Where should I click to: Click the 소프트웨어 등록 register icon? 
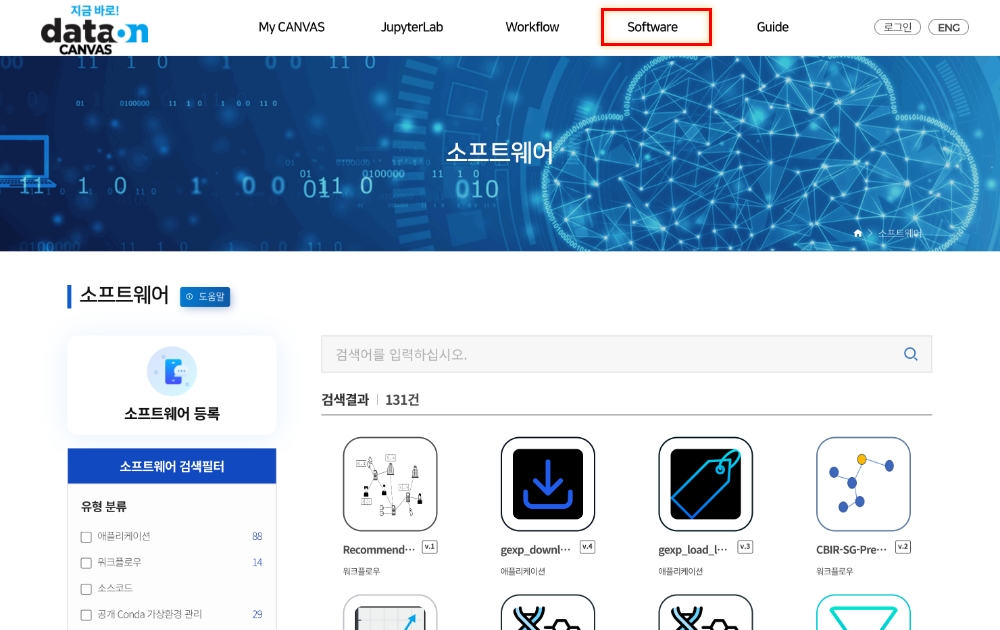(172, 371)
